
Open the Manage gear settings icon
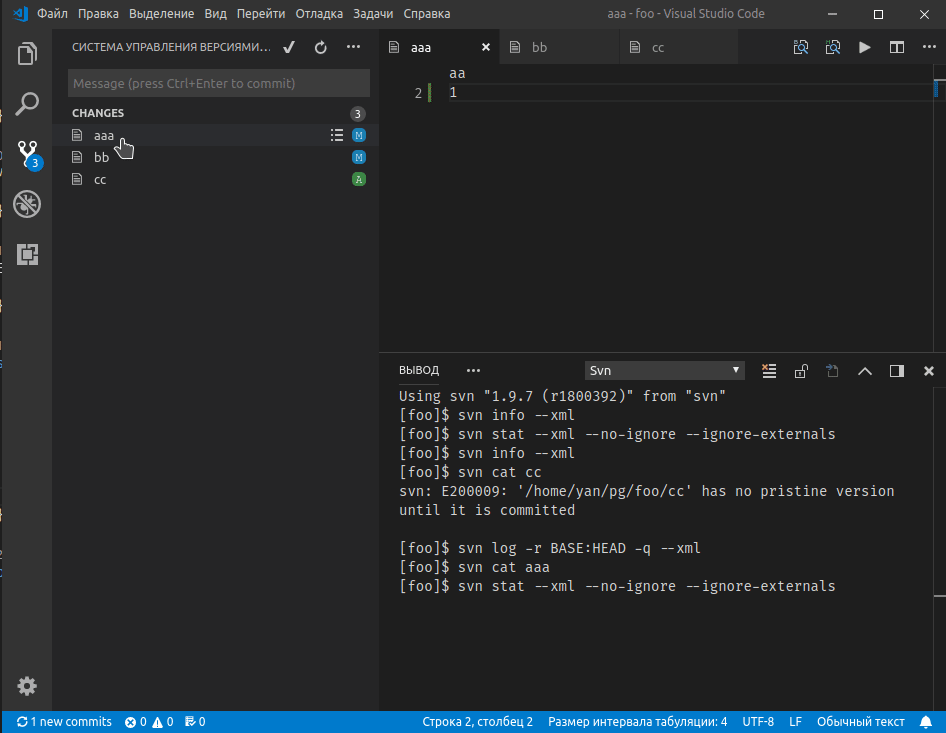click(x=27, y=685)
